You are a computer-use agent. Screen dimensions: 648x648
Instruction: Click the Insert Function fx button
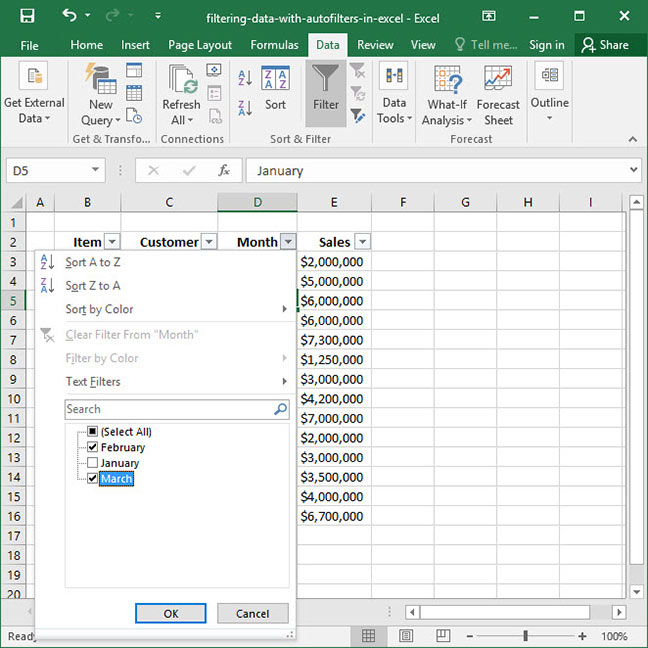click(224, 170)
